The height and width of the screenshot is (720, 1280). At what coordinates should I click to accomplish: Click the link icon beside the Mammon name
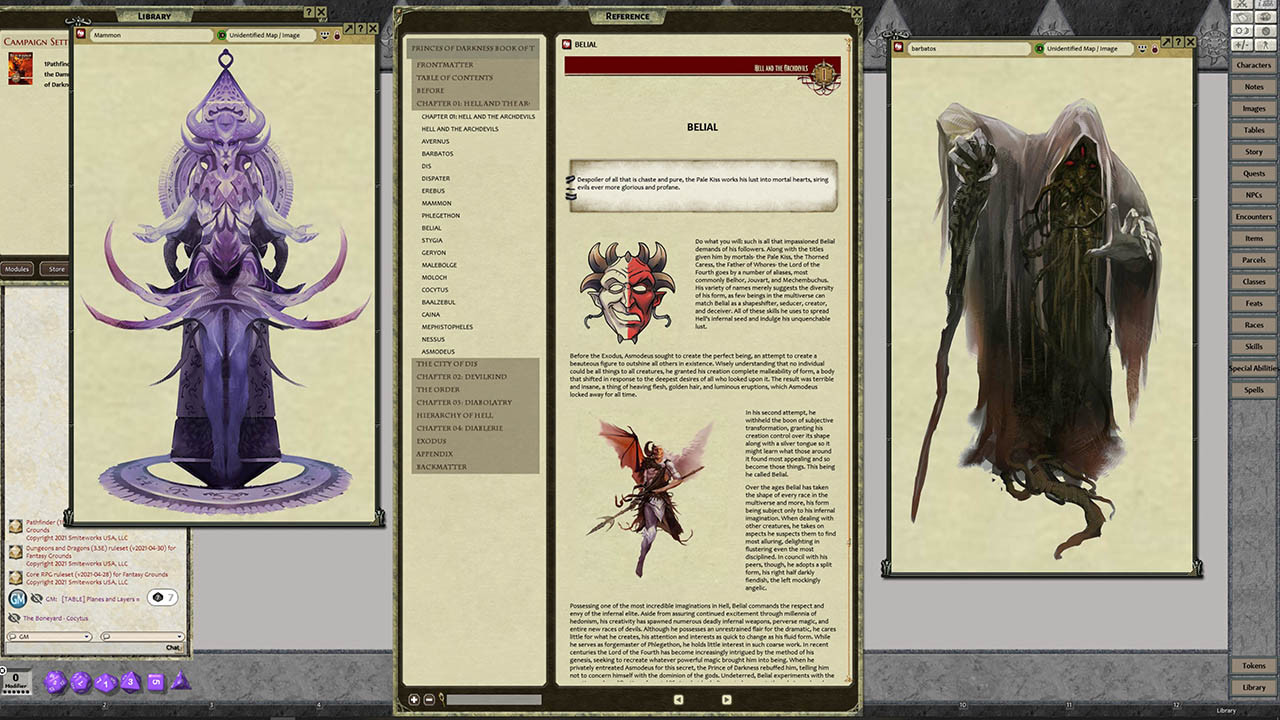click(x=82, y=35)
